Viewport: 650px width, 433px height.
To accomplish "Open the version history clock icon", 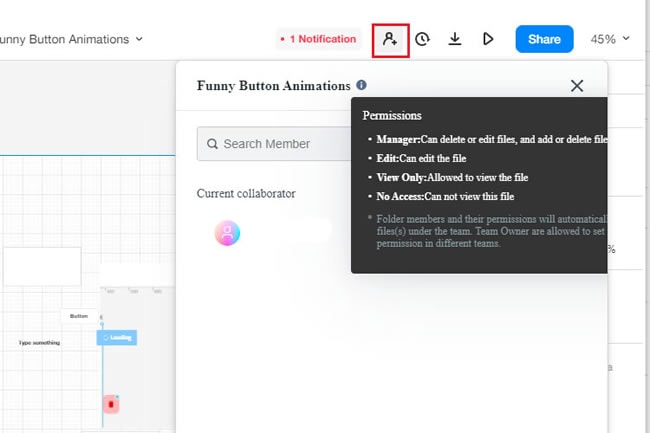I will 422,39.
